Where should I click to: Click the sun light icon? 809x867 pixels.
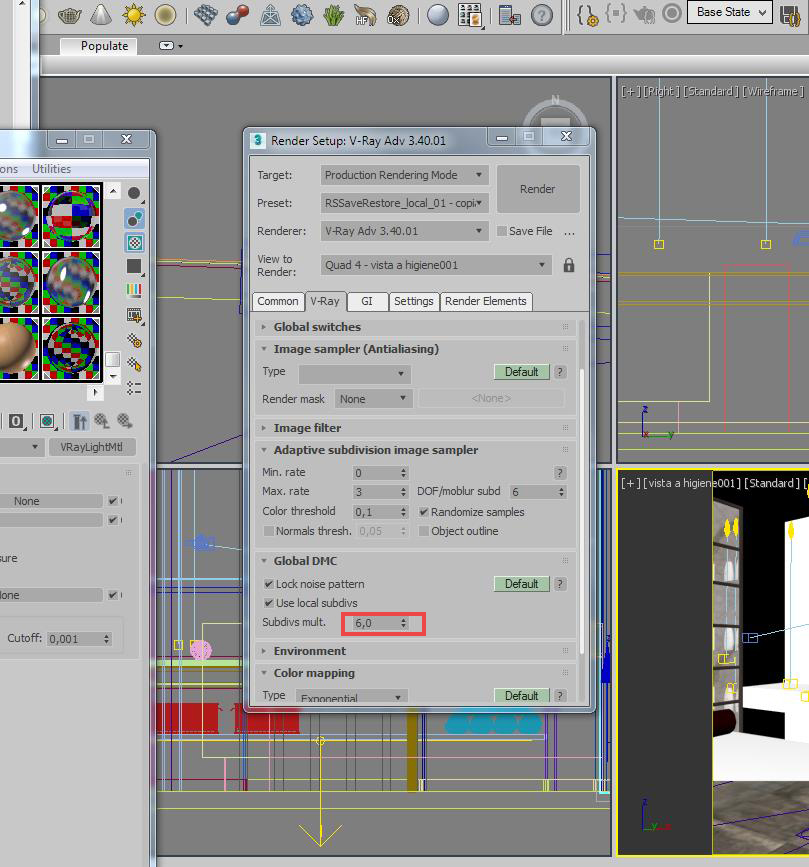coord(134,15)
